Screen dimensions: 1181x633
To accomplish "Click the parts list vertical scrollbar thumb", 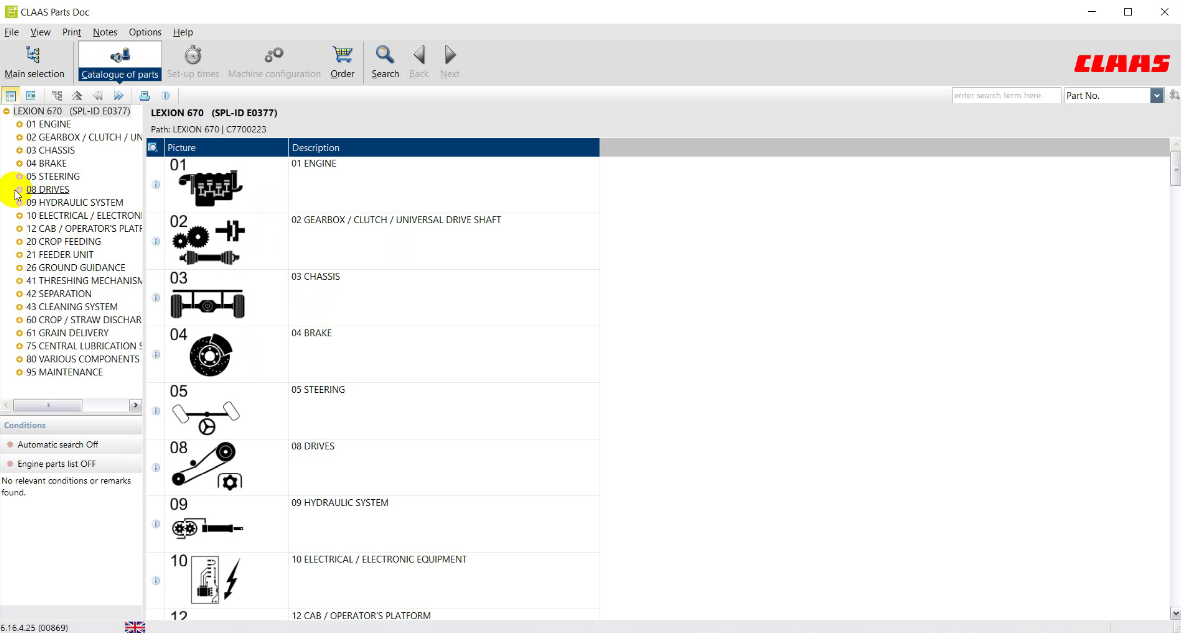I will coord(1175,167).
